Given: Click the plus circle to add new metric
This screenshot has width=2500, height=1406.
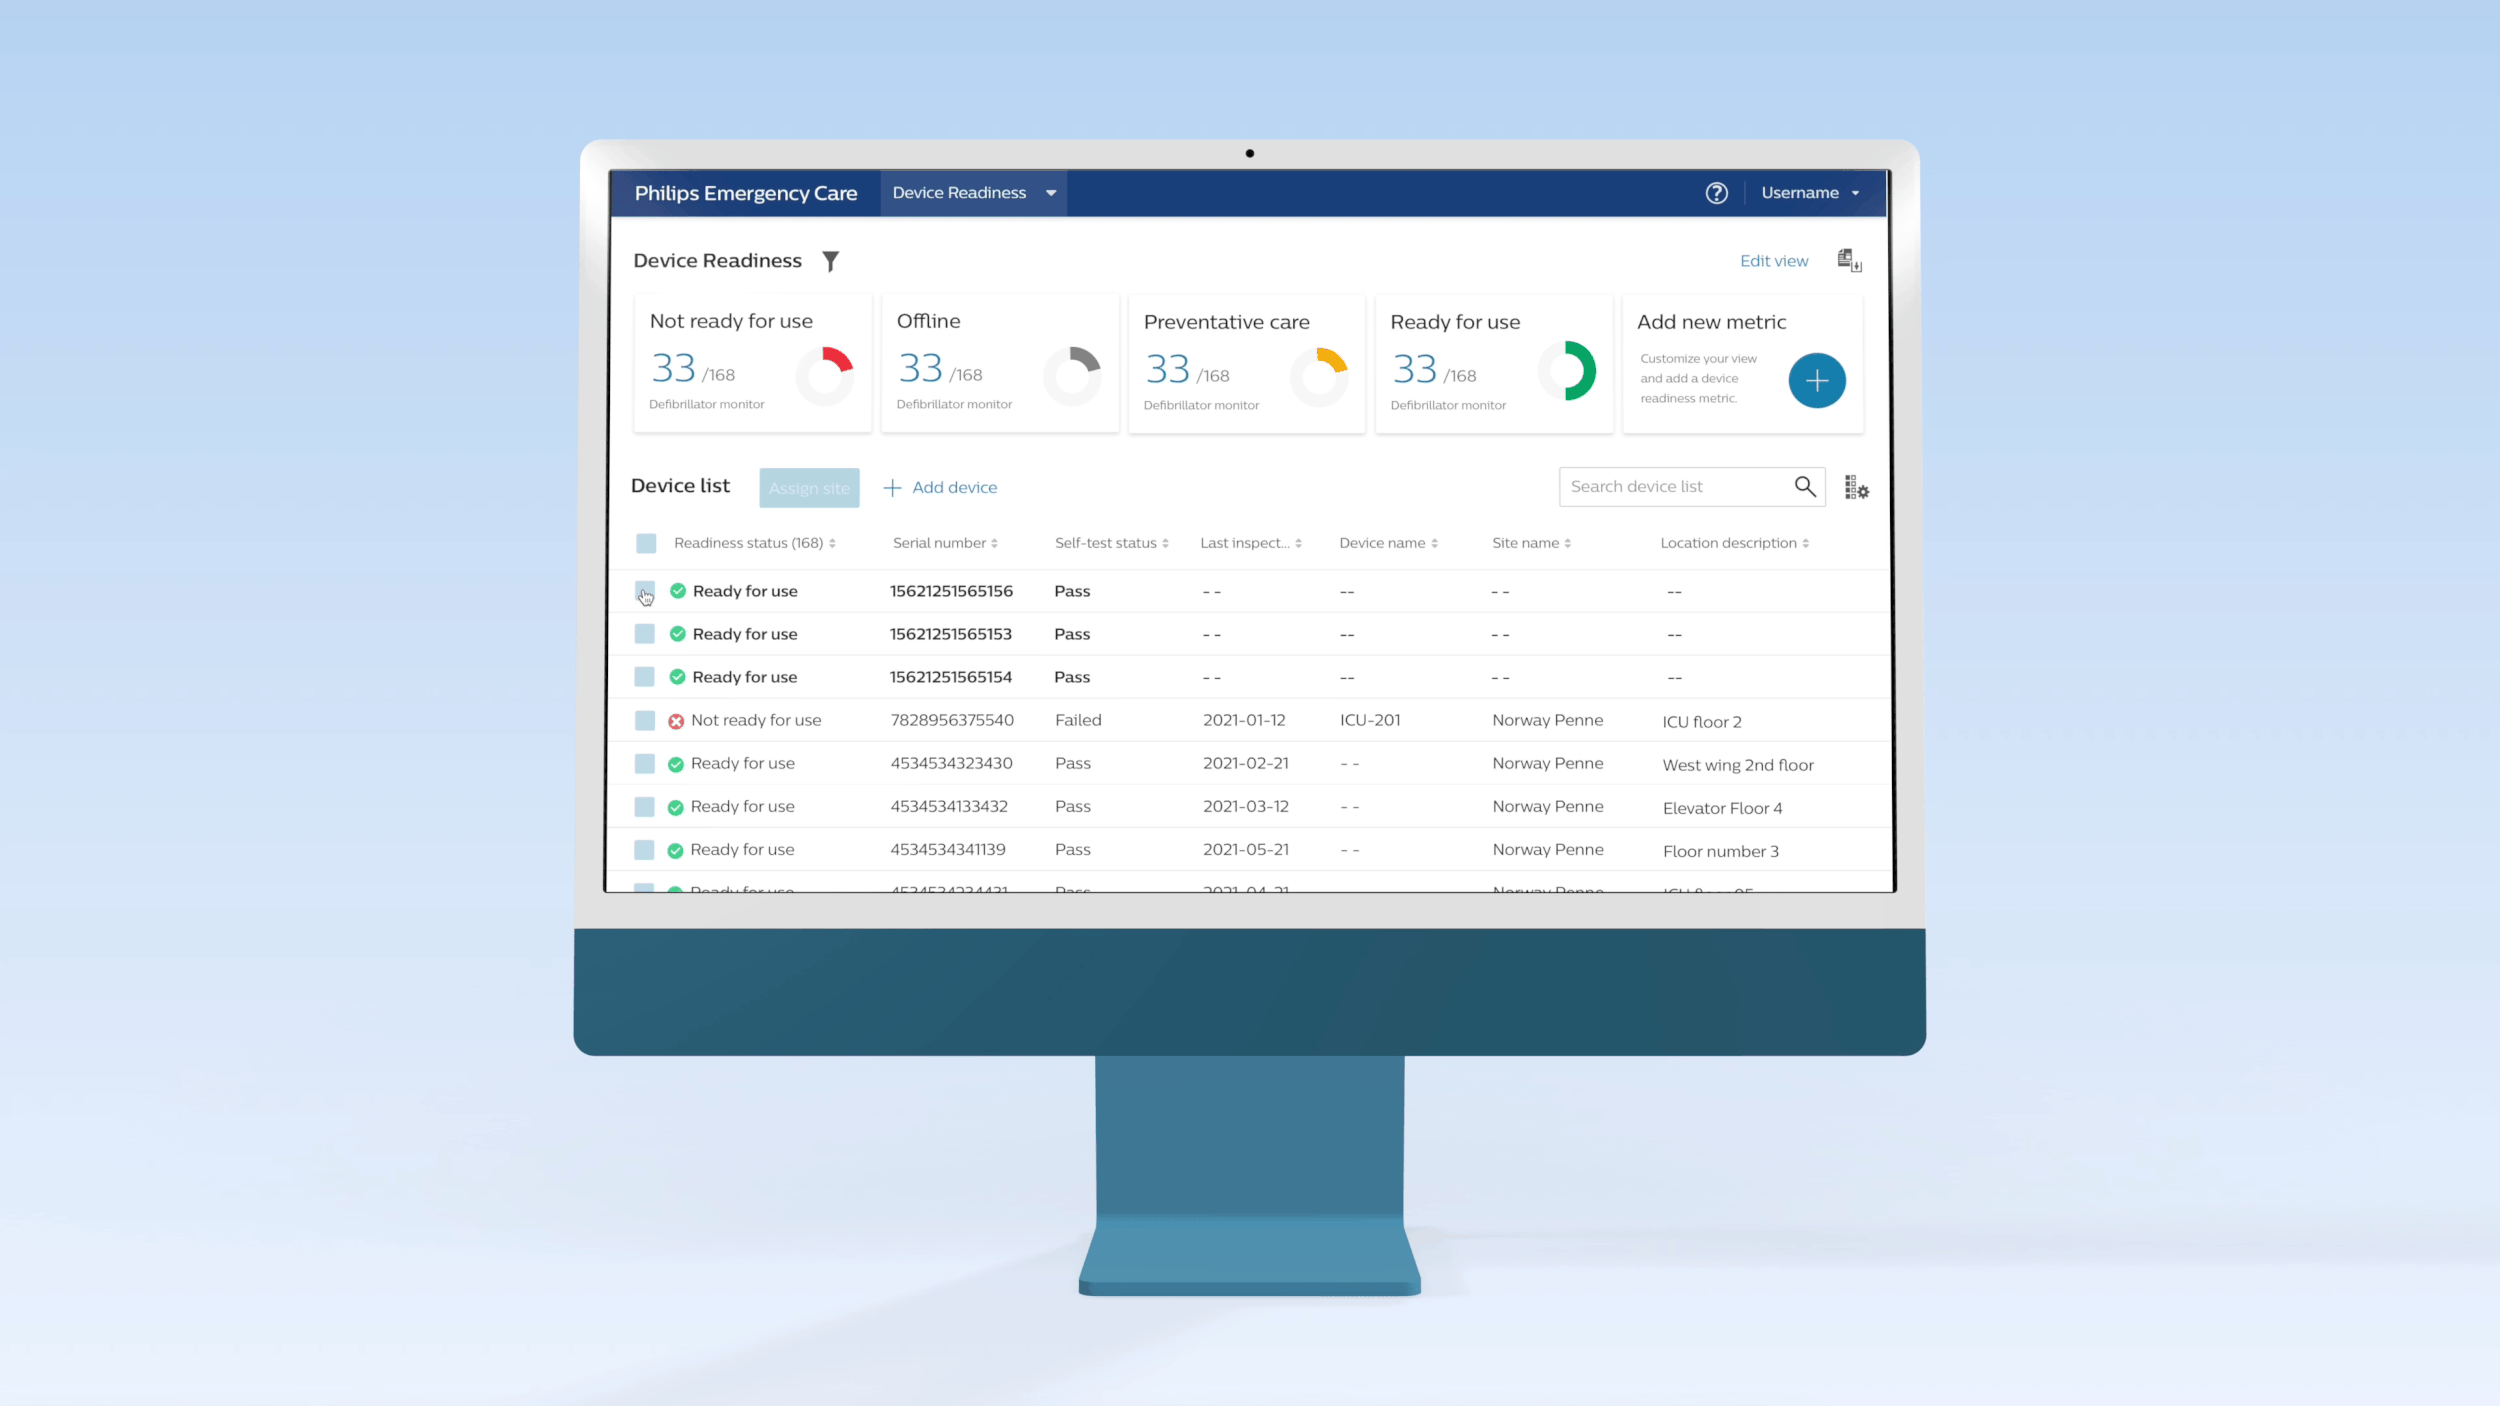Looking at the screenshot, I should pyautogui.click(x=1816, y=380).
